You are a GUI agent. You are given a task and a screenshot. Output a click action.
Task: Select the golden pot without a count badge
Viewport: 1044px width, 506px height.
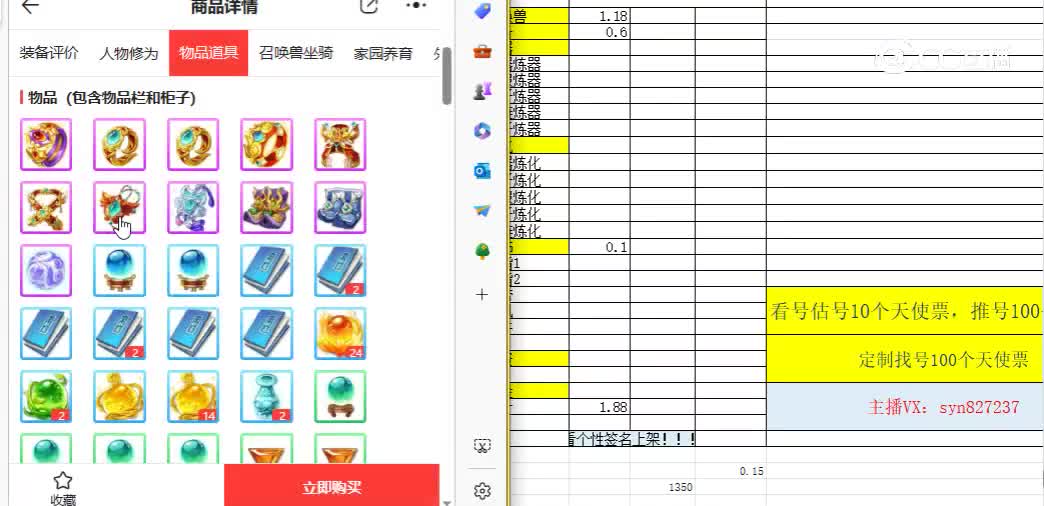(119, 397)
